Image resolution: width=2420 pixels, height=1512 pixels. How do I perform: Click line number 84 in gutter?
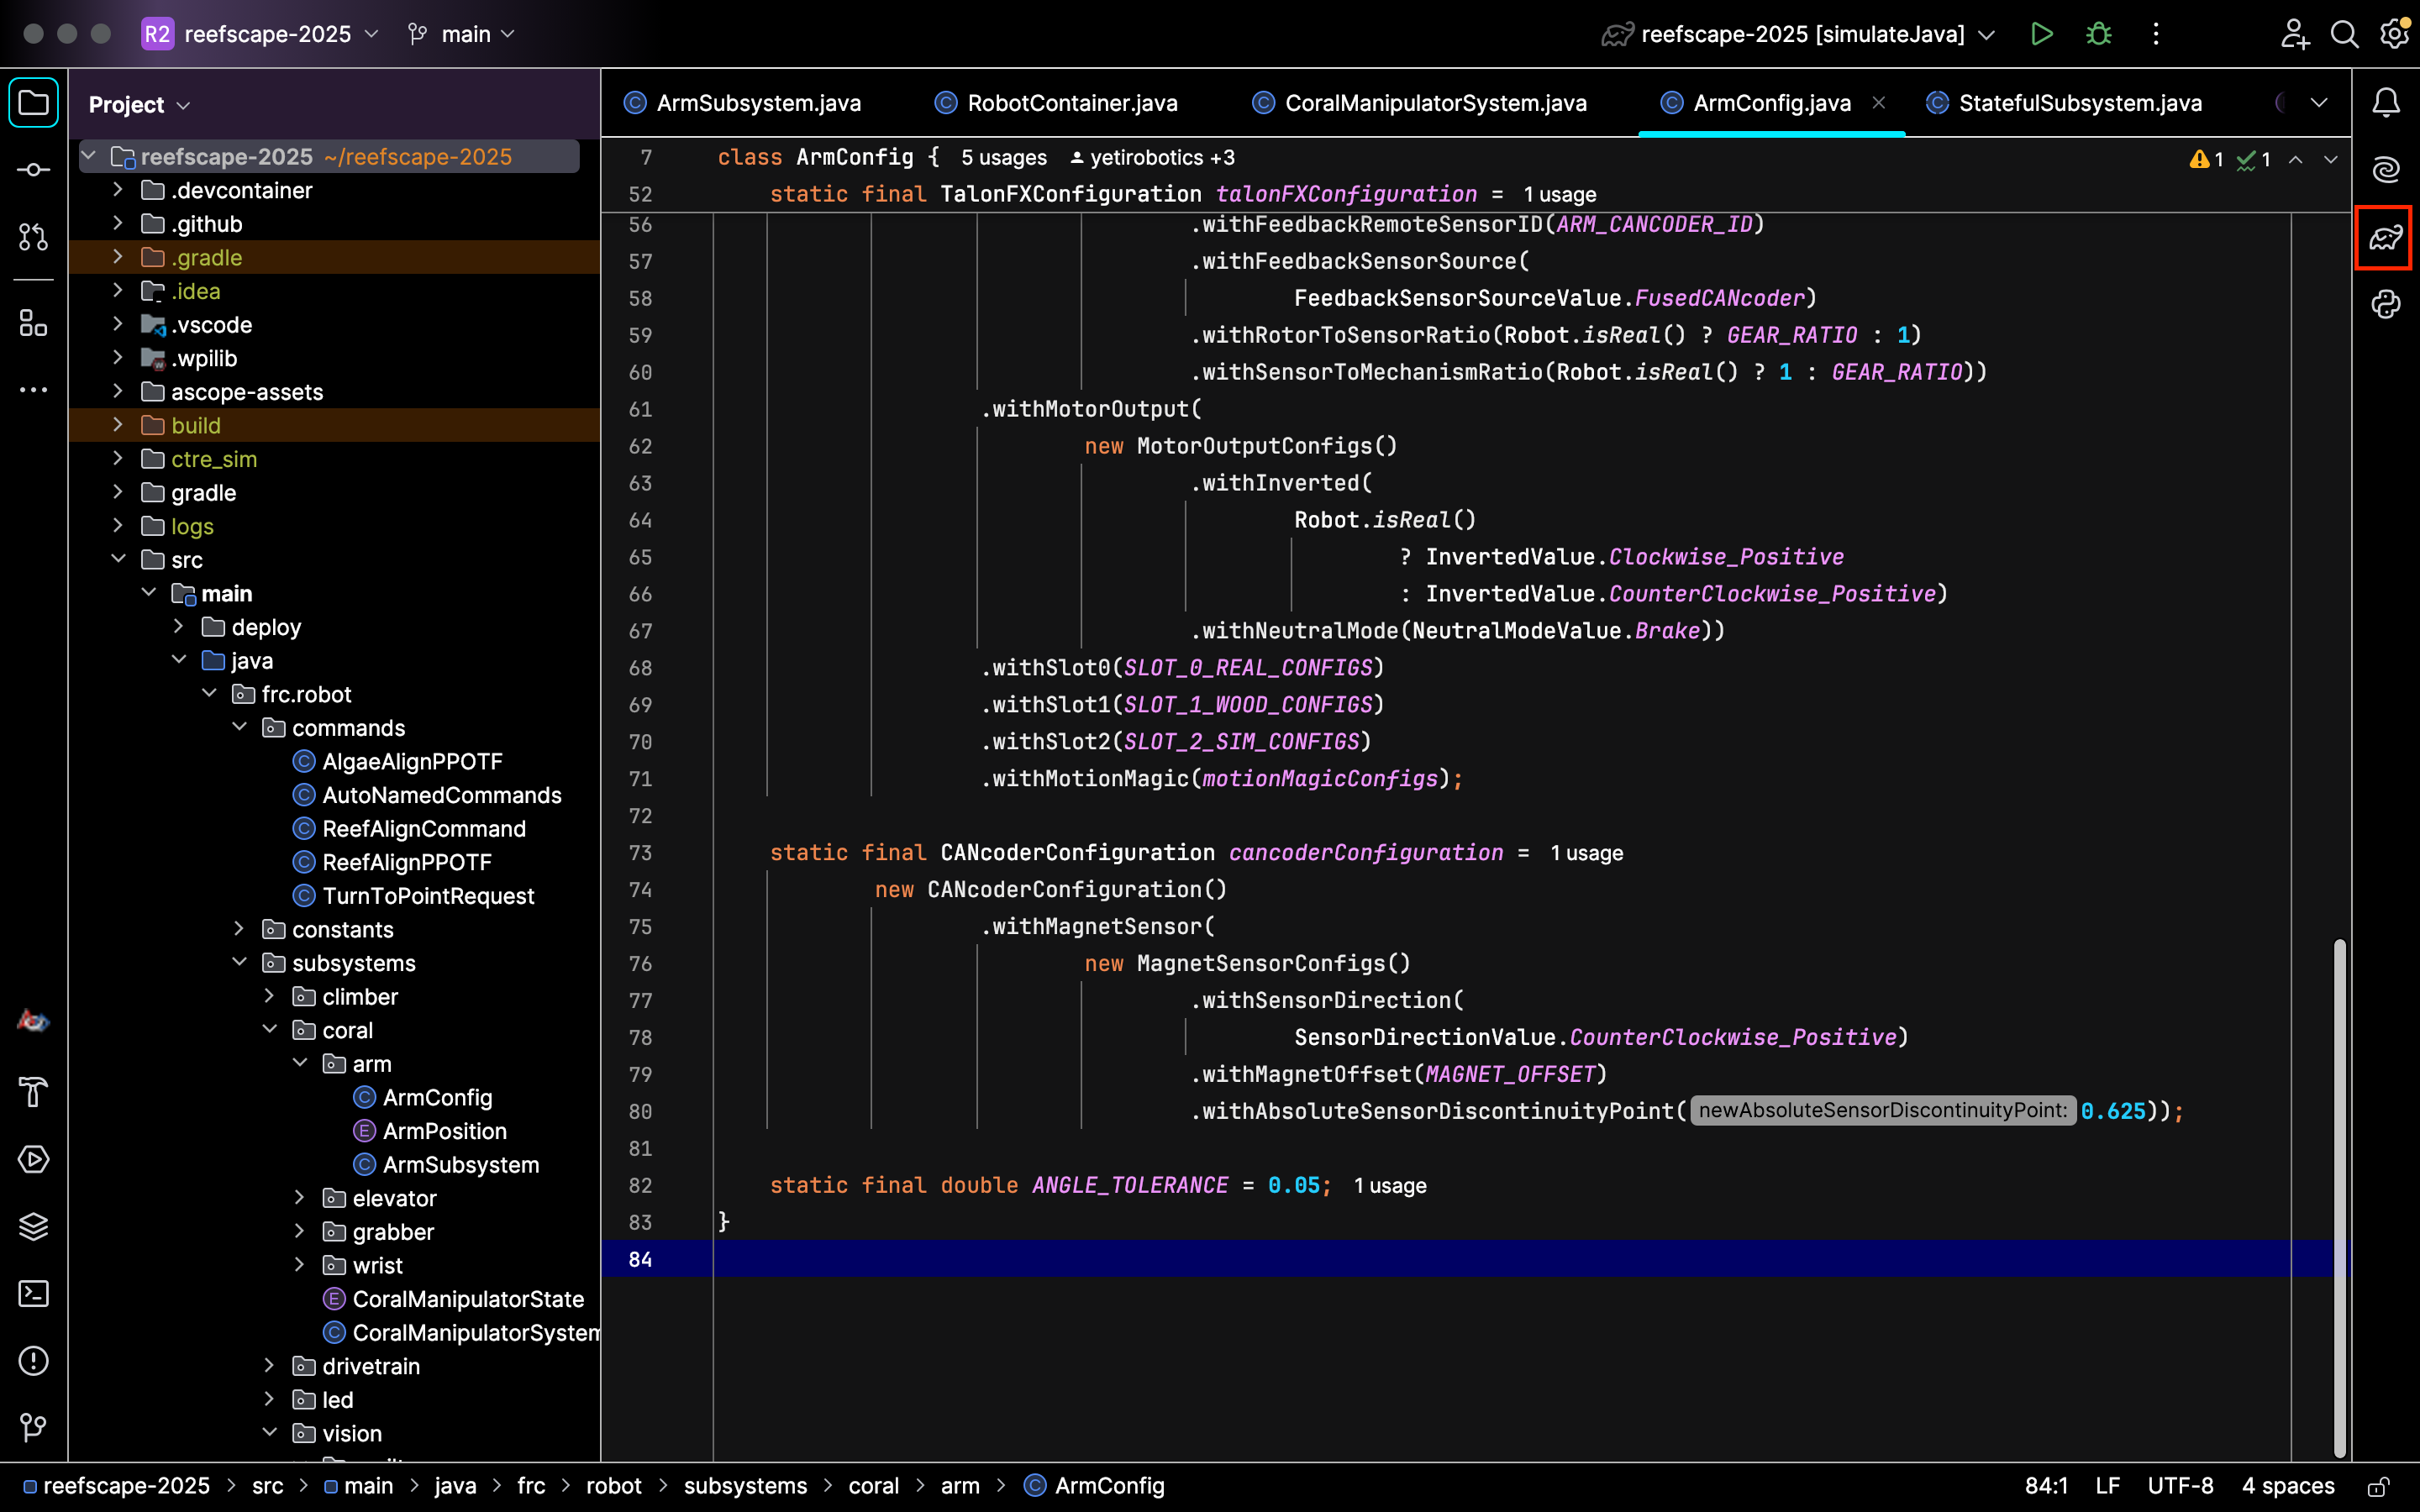pyautogui.click(x=640, y=1260)
